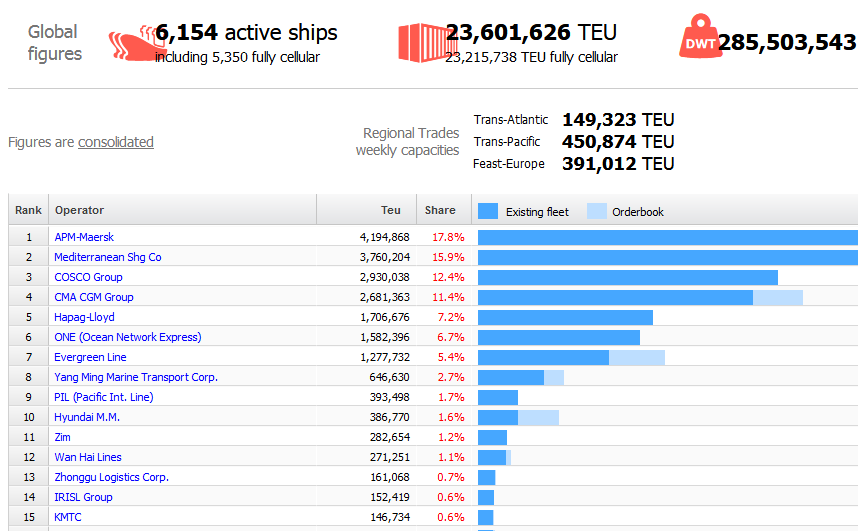Open CMA CGM Group details
The width and height of the screenshot is (858, 531).
94,297
